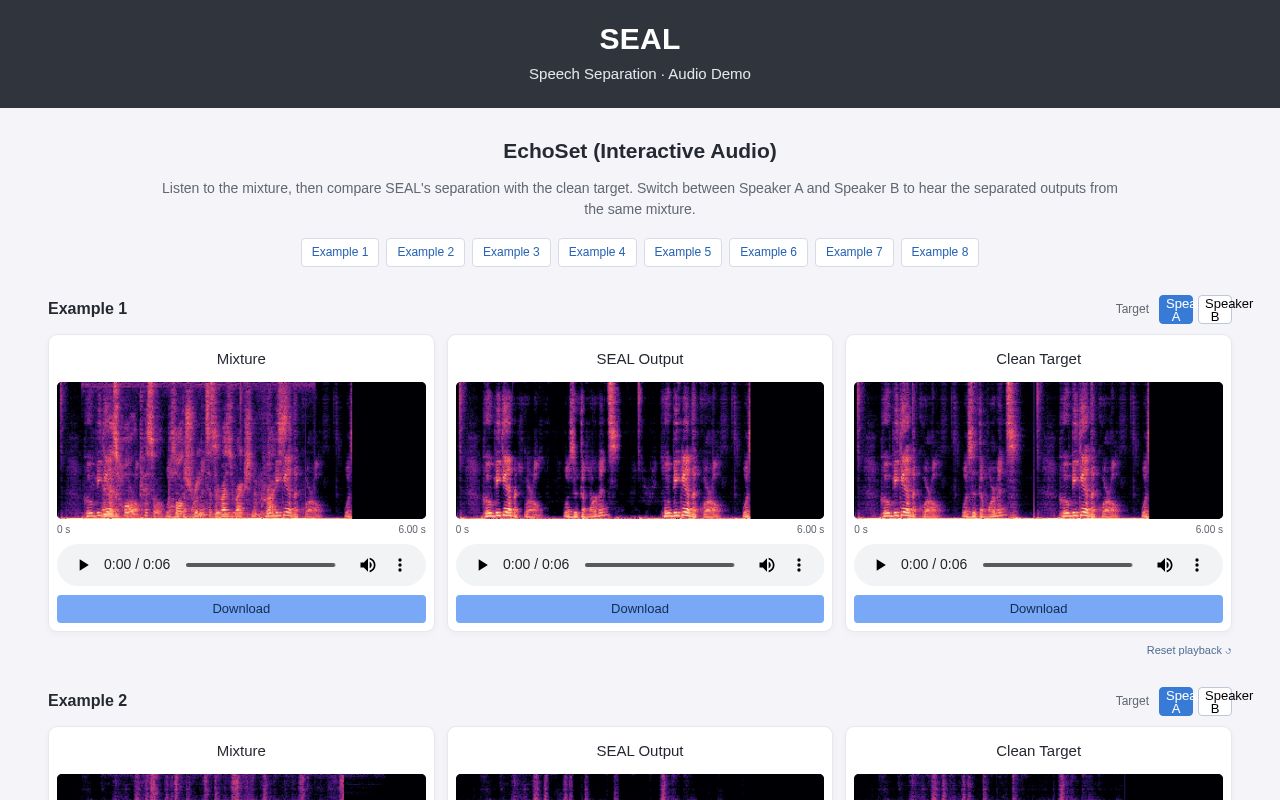Click the Example 1 SEAL Output spectrogram
This screenshot has width=1280, height=800.
click(640, 450)
